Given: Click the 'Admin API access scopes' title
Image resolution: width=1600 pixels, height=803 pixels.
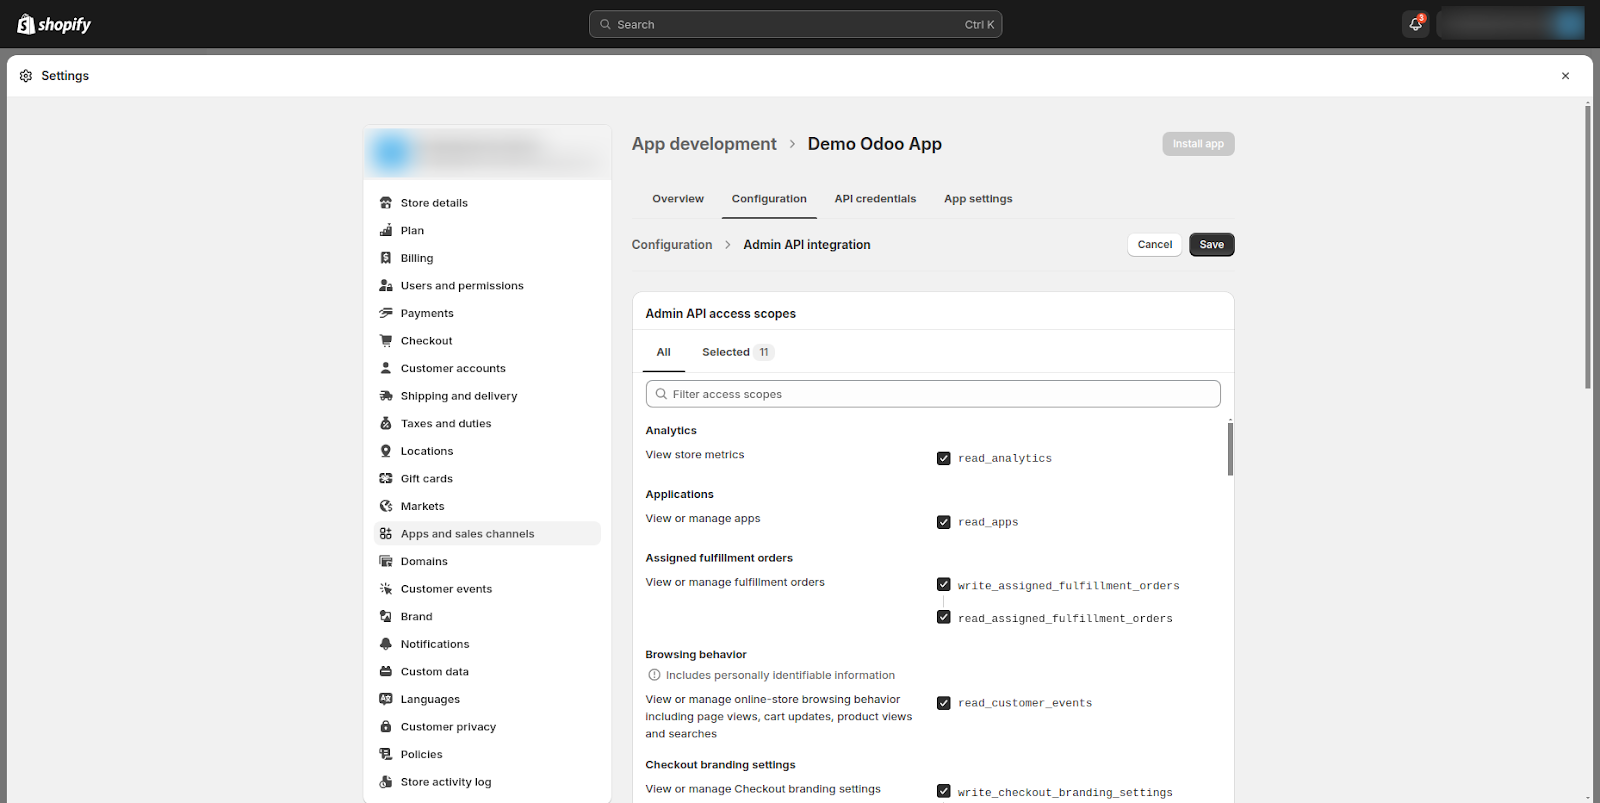Looking at the screenshot, I should [x=721, y=314].
